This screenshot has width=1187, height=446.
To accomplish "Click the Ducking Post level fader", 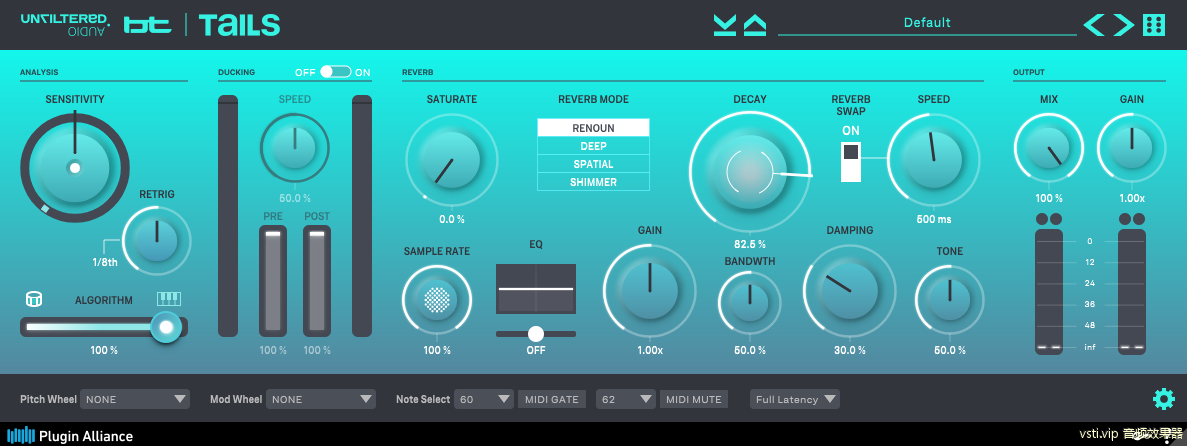I will [316, 280].
